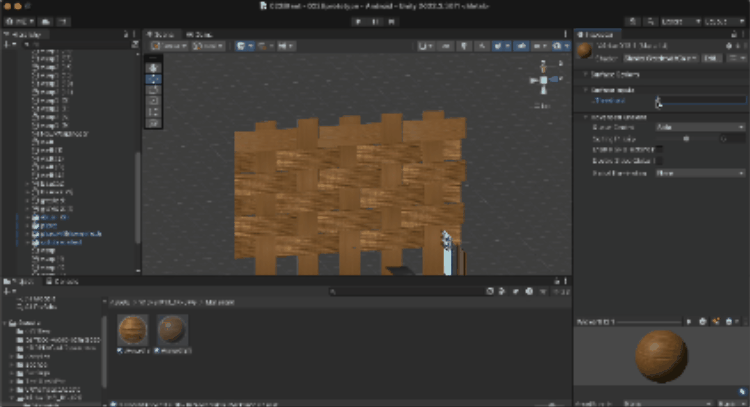Open the handle rotation Global/Local dropdown
This screenshot has width=750, height=407.
208,46
